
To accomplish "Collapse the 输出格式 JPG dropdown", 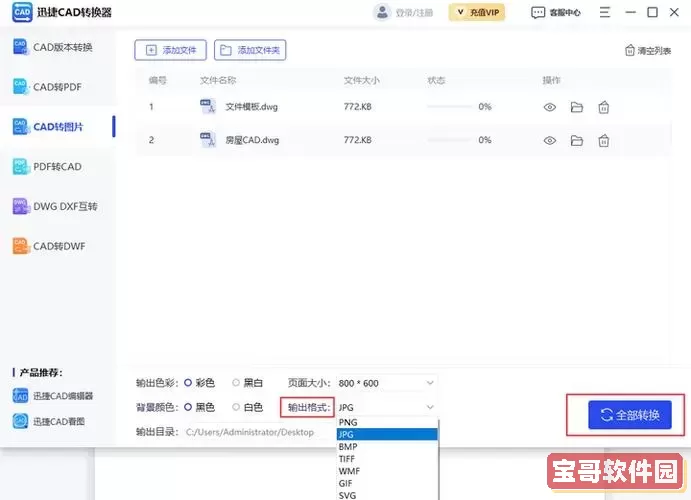I will [386, 407].
